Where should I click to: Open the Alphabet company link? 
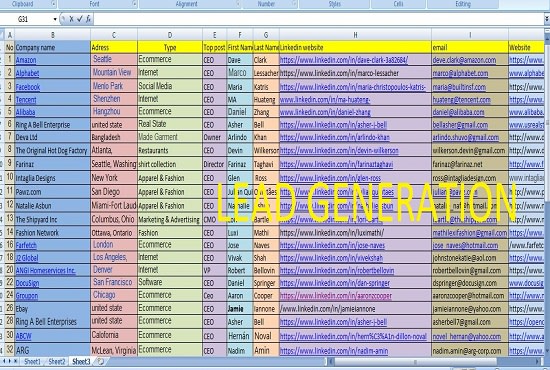click(x=27, y=73)
